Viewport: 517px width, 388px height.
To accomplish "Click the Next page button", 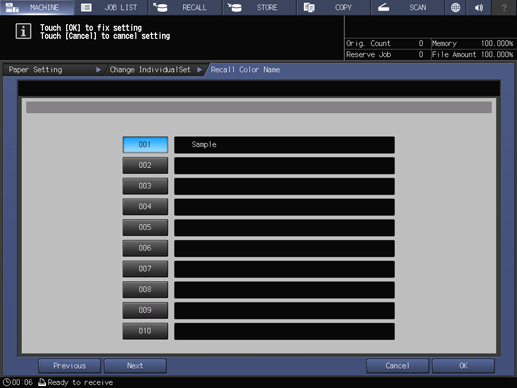I will (135, 366).
